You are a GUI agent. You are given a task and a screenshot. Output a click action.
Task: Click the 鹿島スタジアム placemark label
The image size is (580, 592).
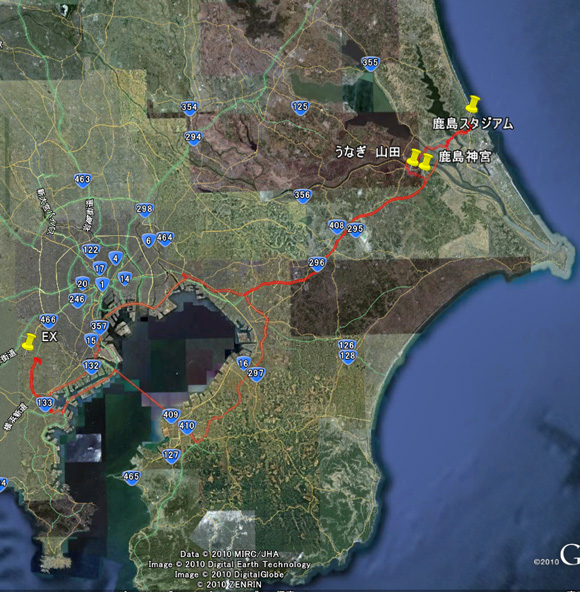[x=473, y=124]
